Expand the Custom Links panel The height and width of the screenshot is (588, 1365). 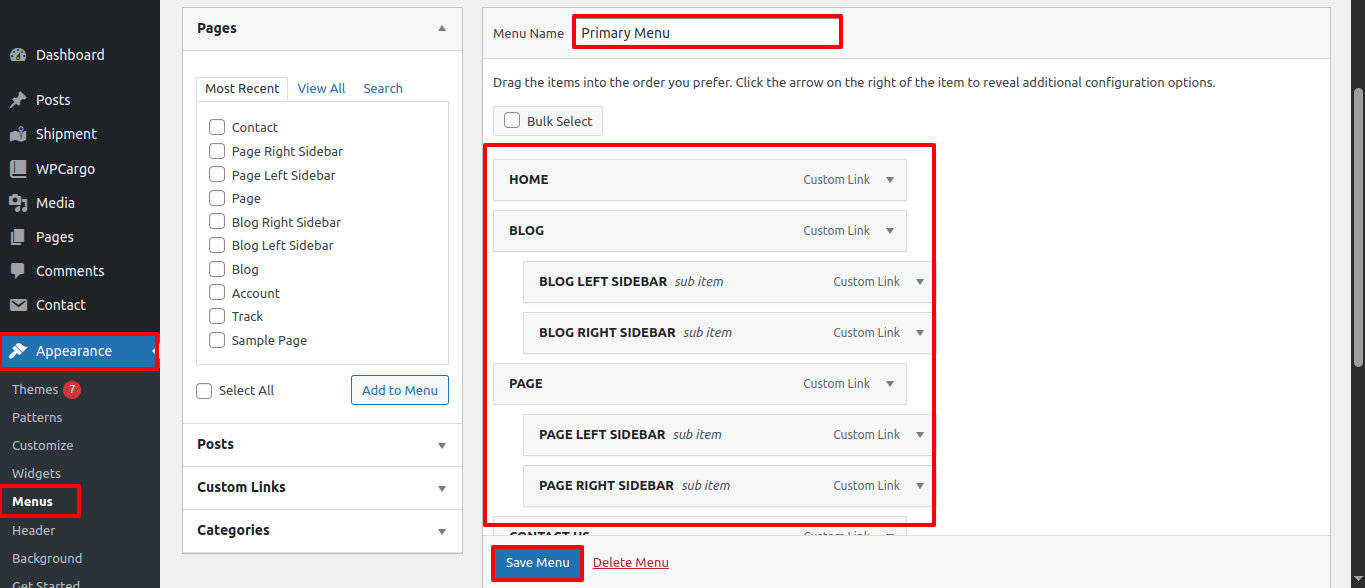442,488
